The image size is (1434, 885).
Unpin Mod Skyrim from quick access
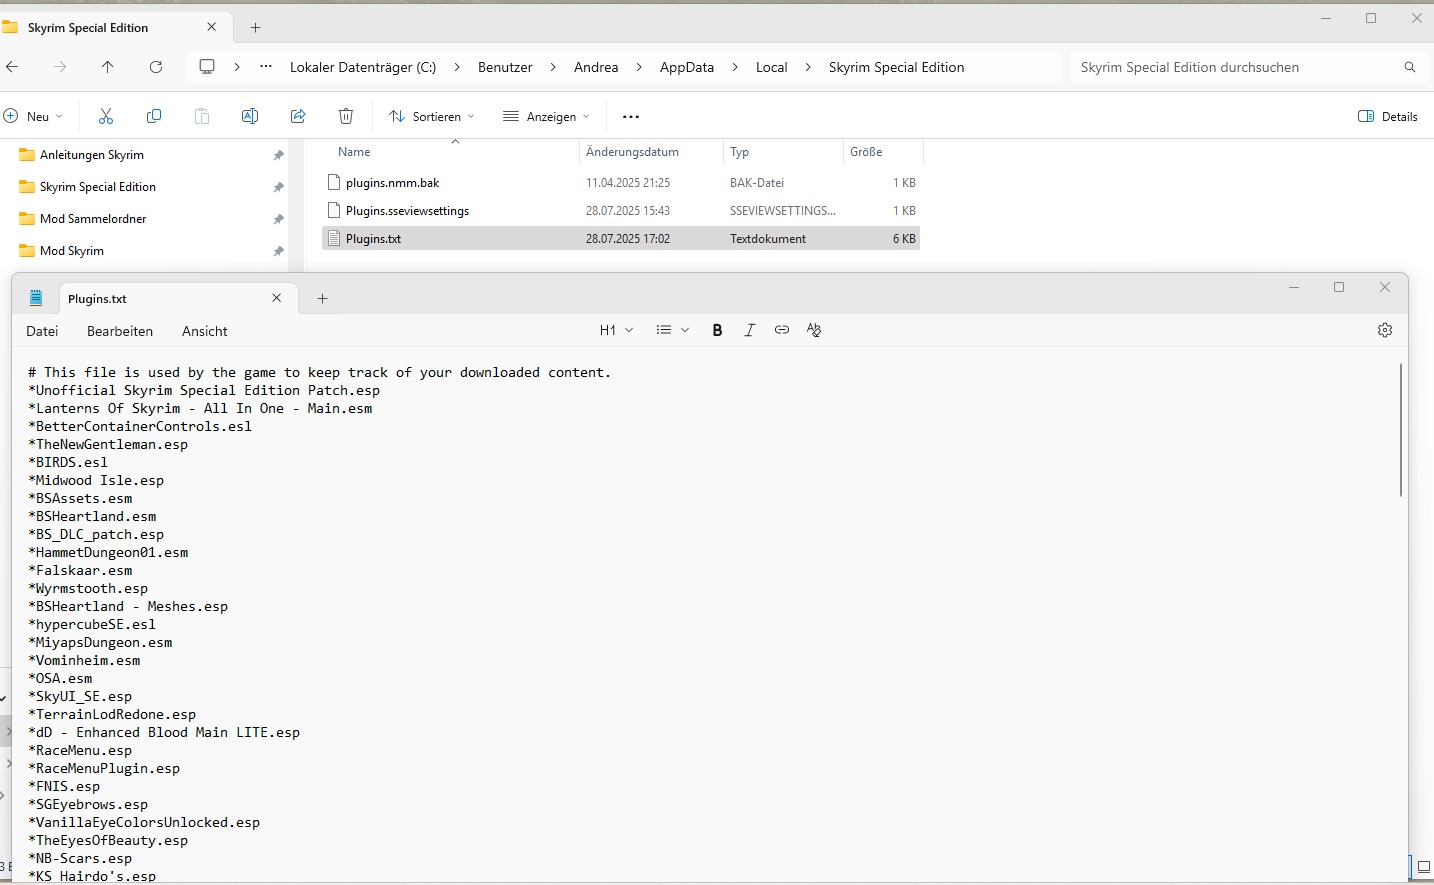(x=278, y=251)
